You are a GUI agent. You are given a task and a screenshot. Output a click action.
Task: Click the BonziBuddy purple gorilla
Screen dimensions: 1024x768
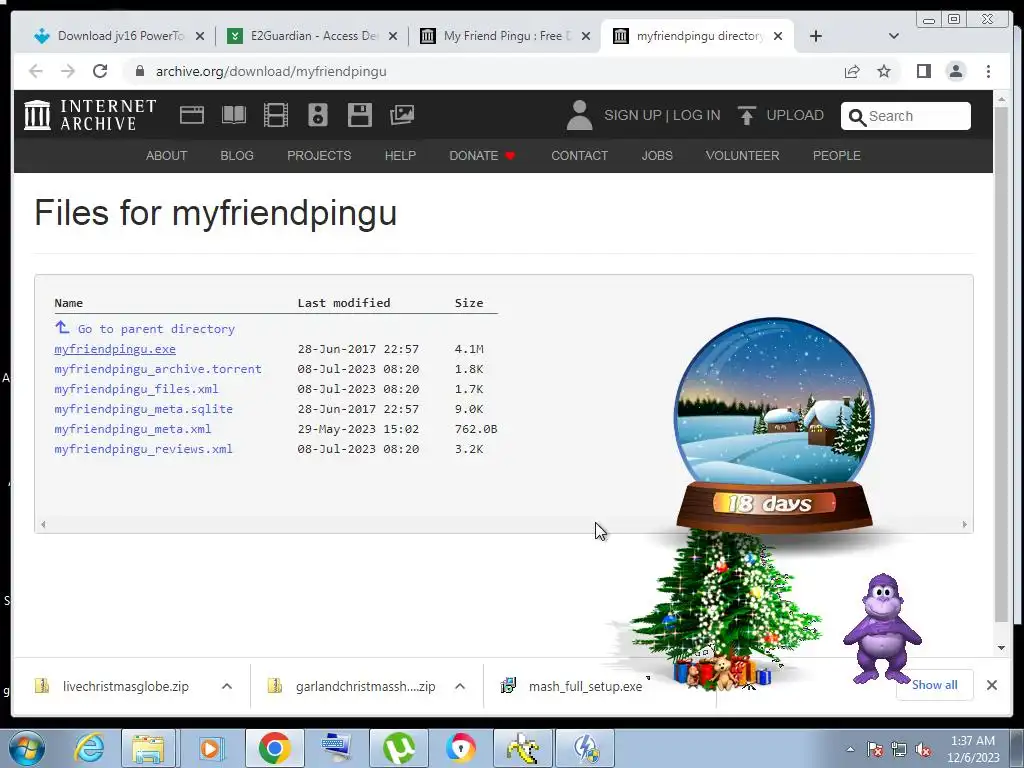click(882, 628)
